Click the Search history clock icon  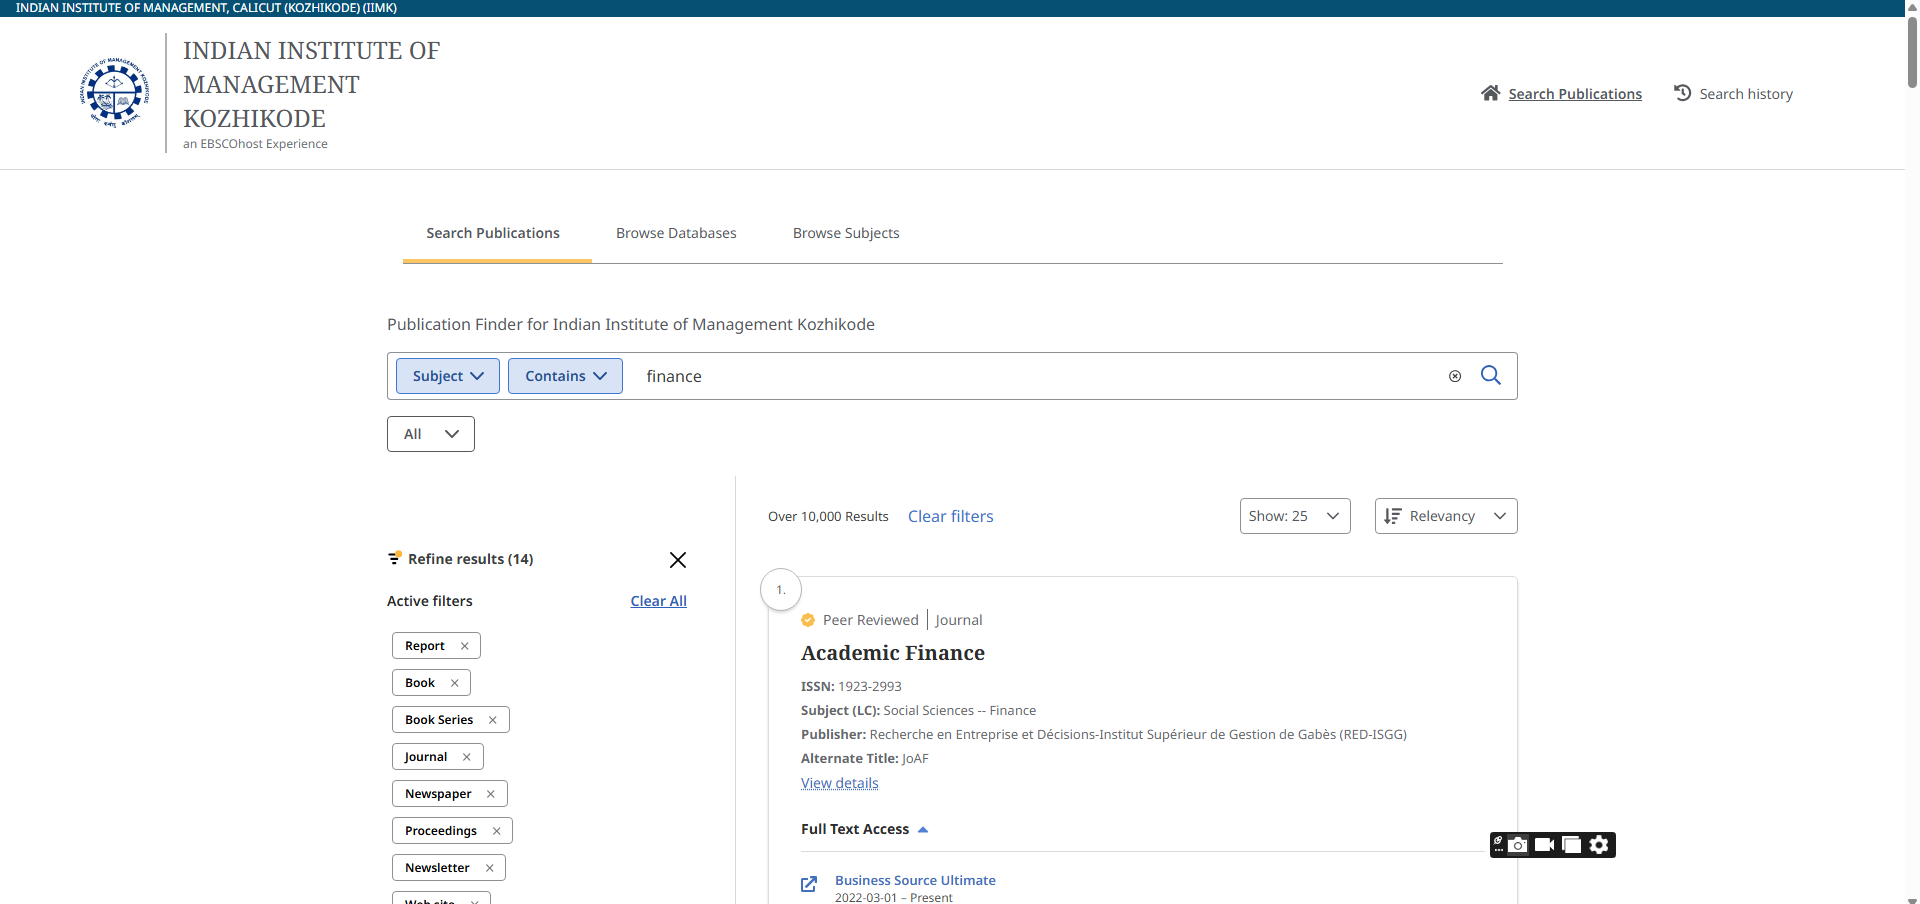tap(1682, 93)
